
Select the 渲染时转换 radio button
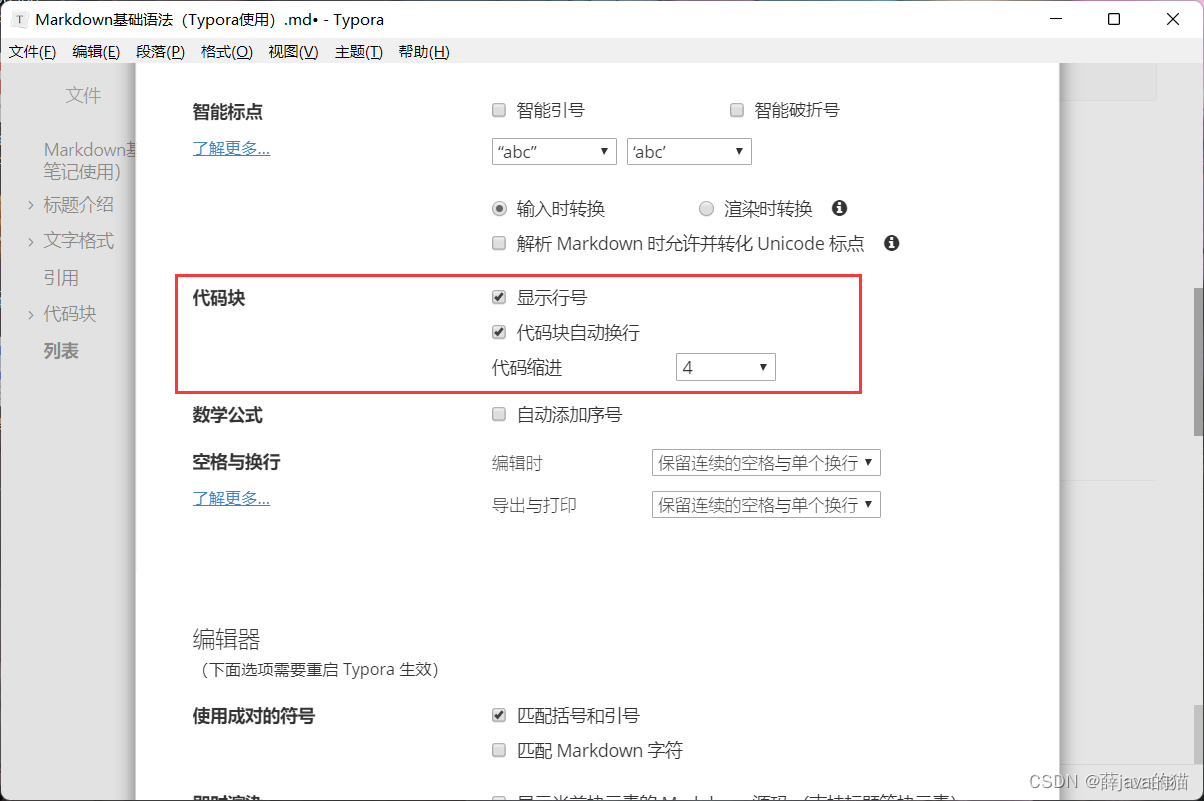[x=707, y=209]
